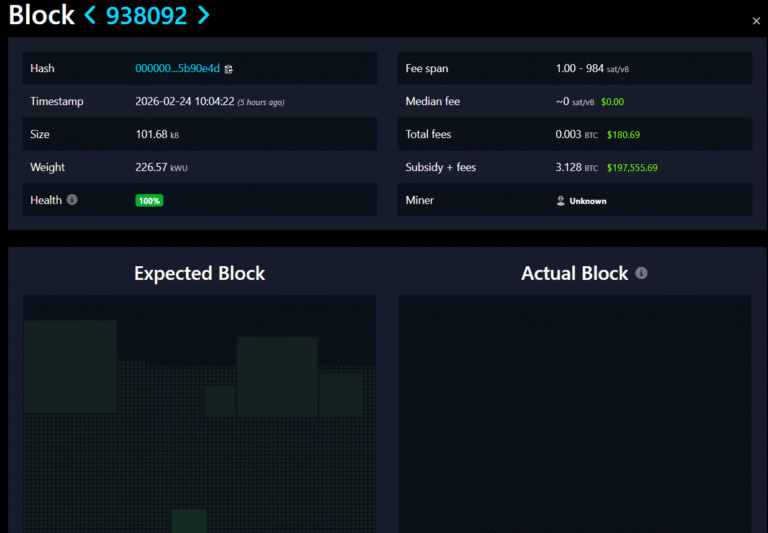Click the Fee span row label
Image resolution: width=768 pixels, height=533 pixels.
point(427,69)
